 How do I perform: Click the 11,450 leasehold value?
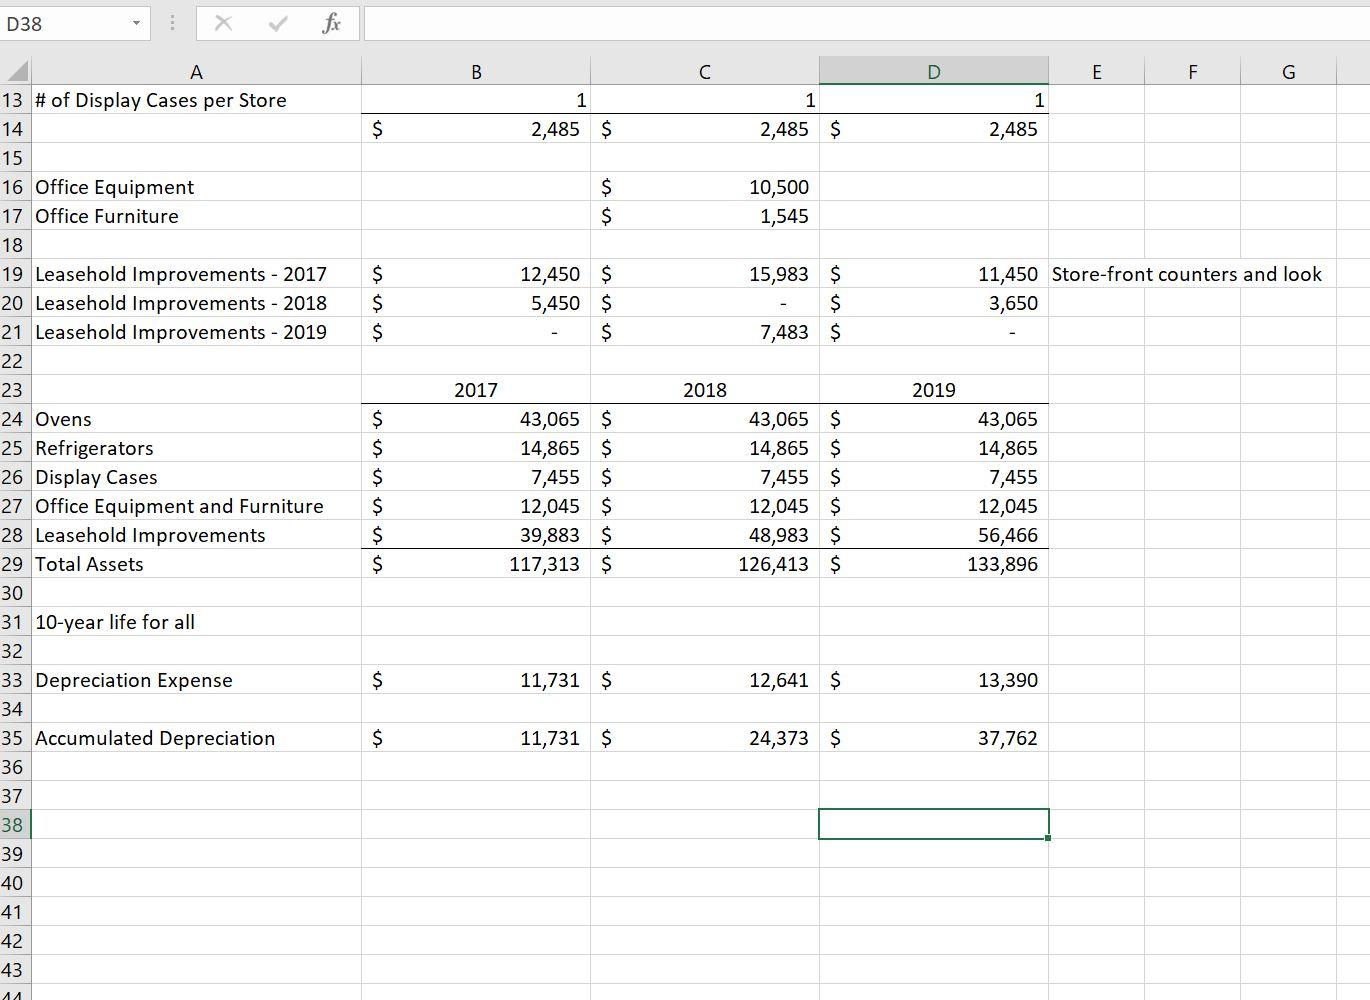[934, 274]
